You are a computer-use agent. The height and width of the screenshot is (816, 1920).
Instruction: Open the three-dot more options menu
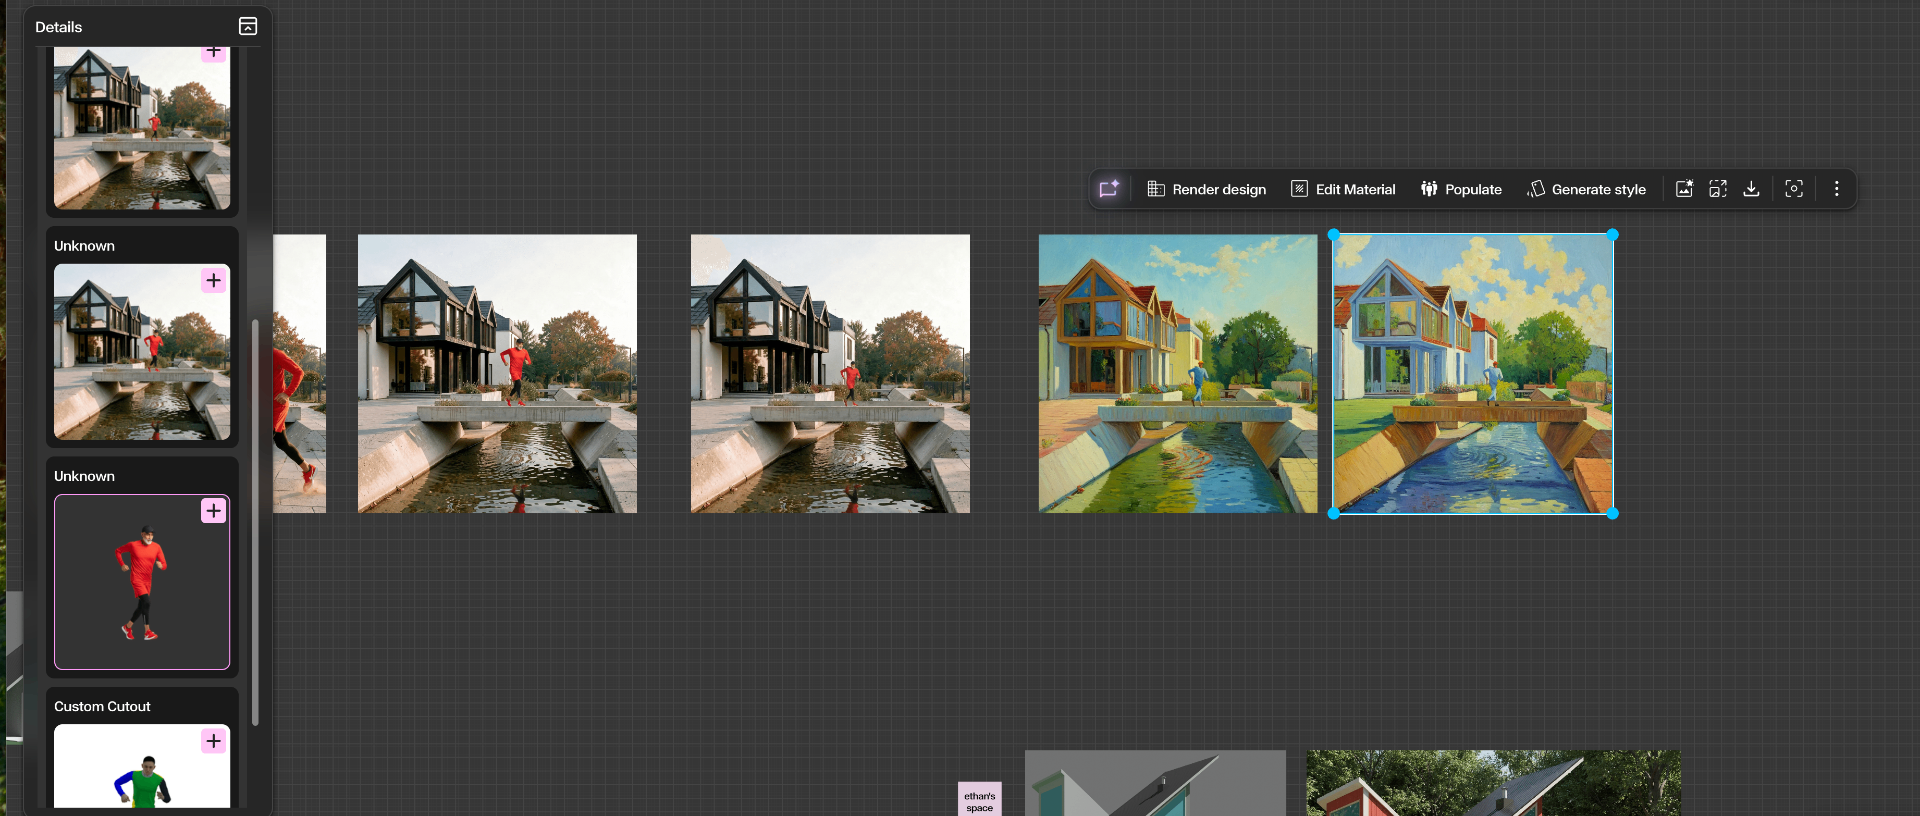click(x=1836, y=189)
